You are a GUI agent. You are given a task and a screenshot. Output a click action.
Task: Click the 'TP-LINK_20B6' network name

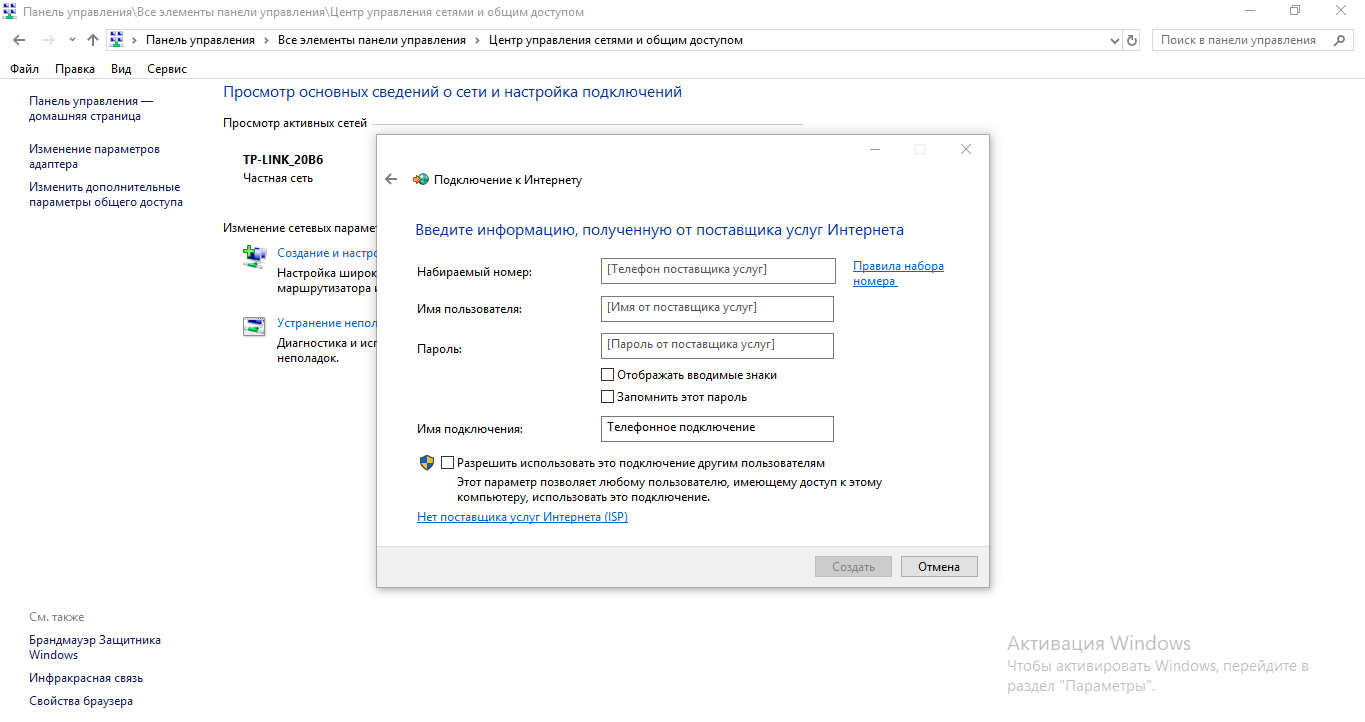point(283,160)
